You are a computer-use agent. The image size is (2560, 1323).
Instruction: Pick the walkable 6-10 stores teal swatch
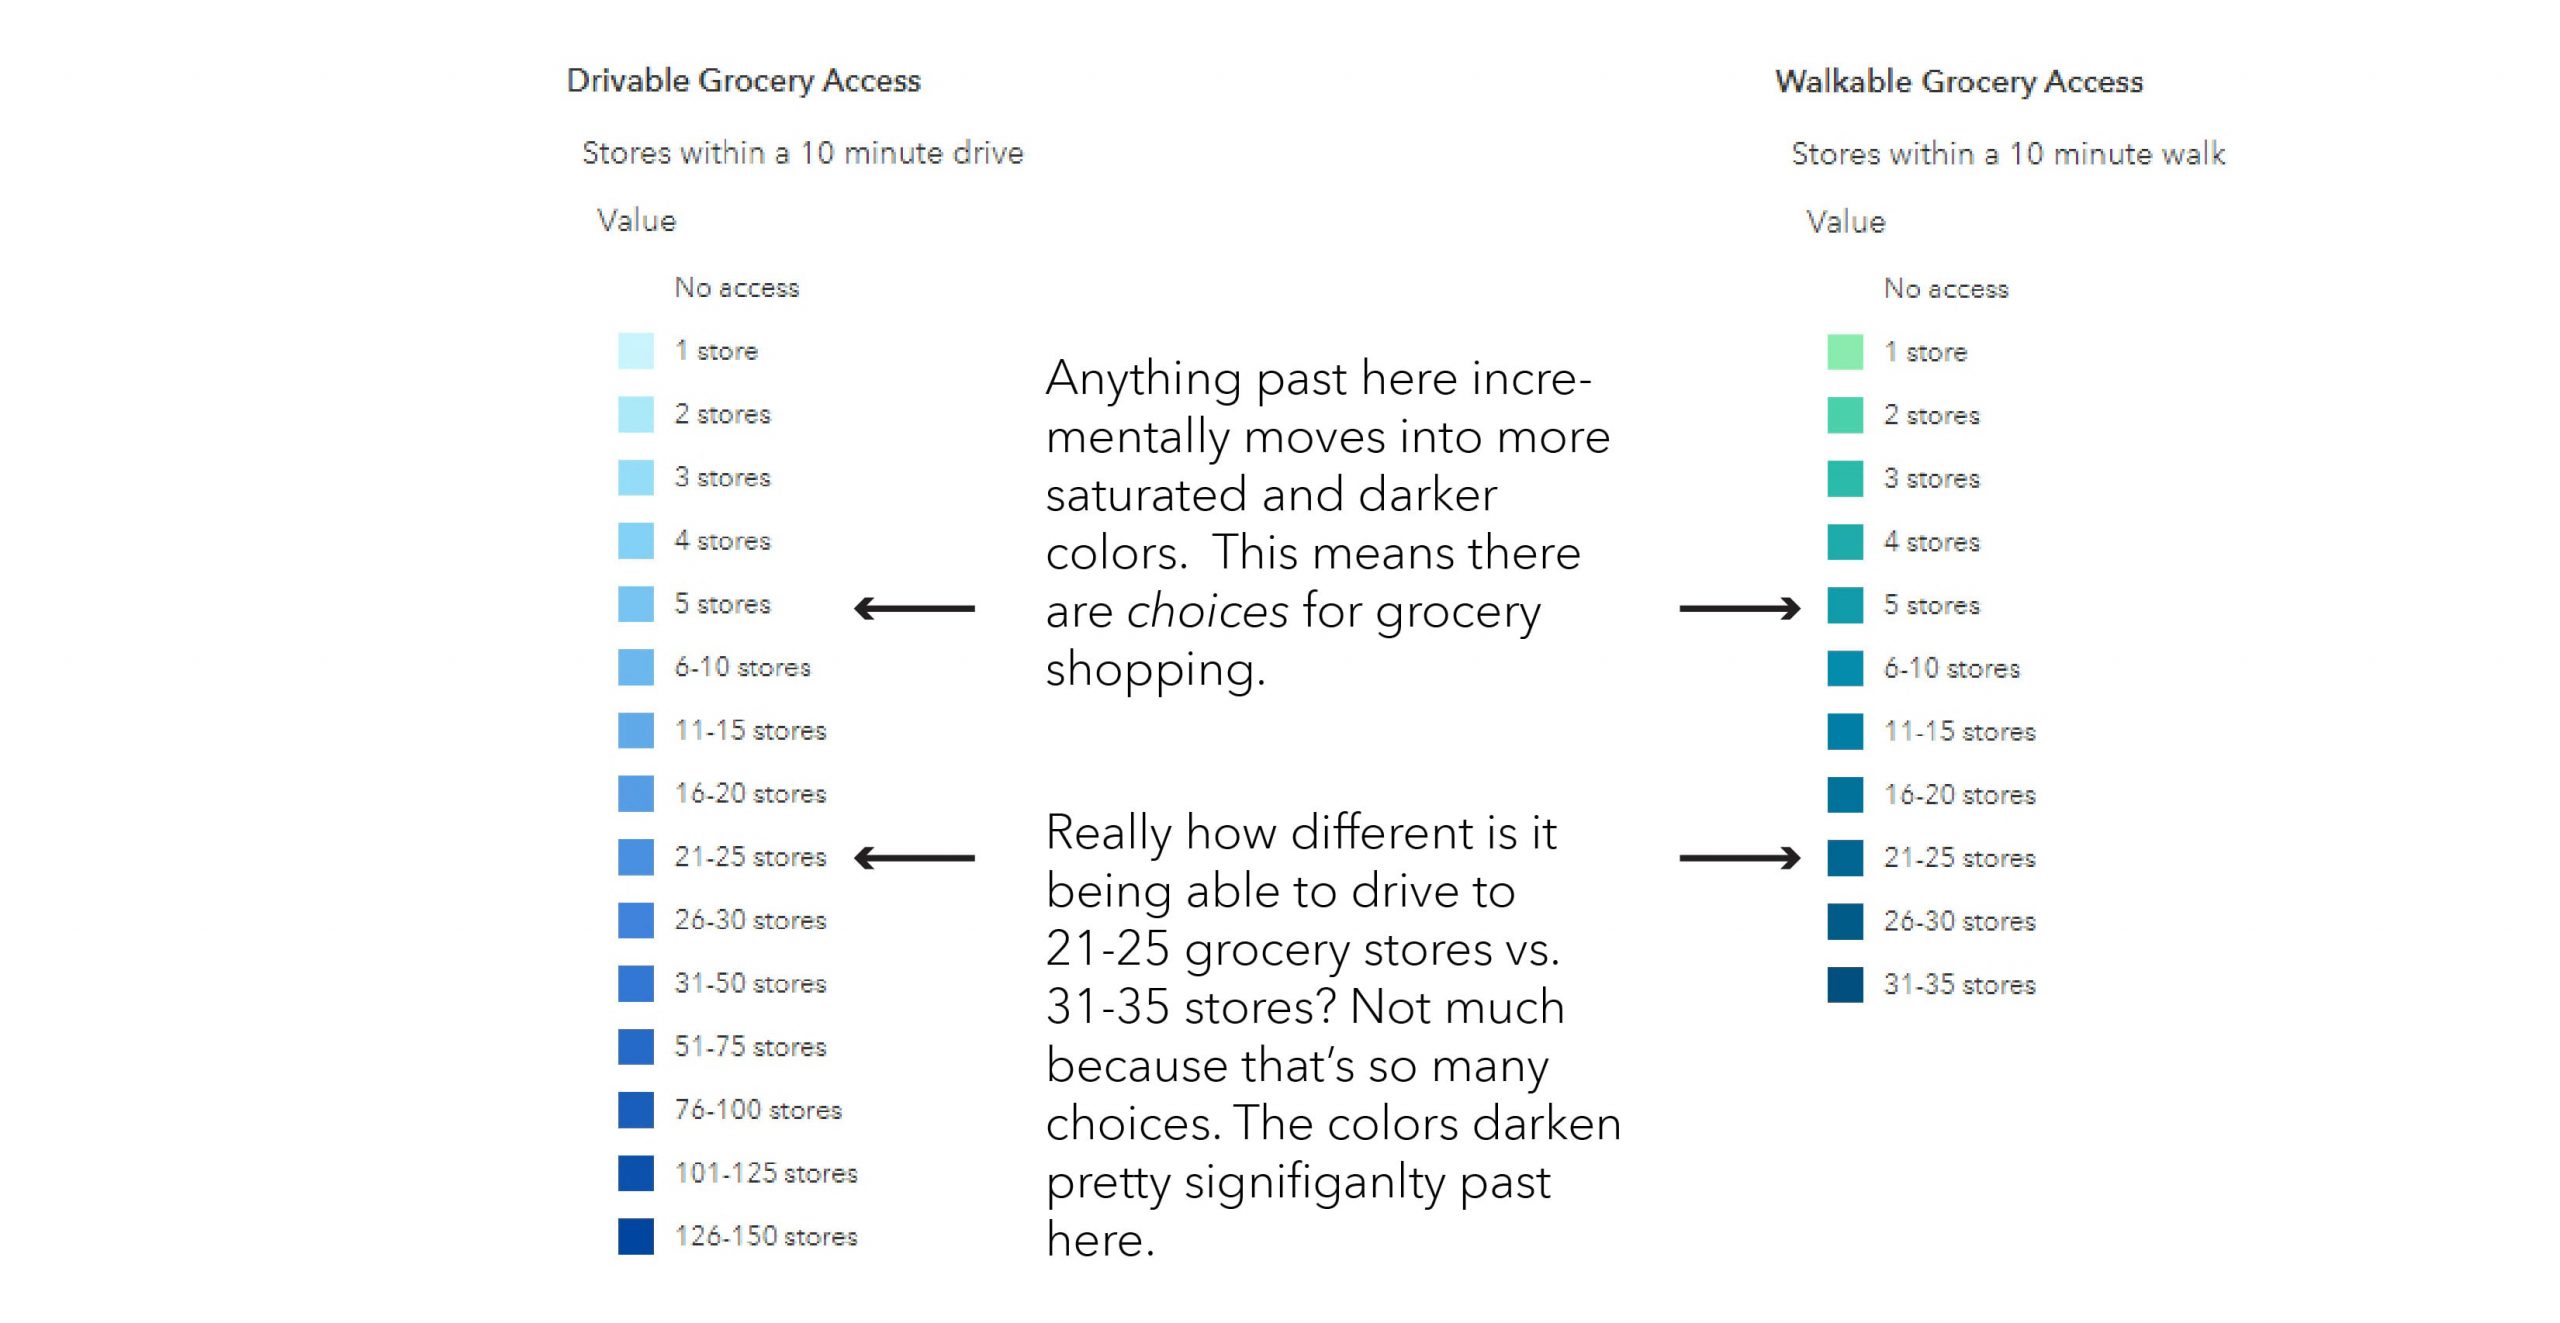tap(1845, 668)
